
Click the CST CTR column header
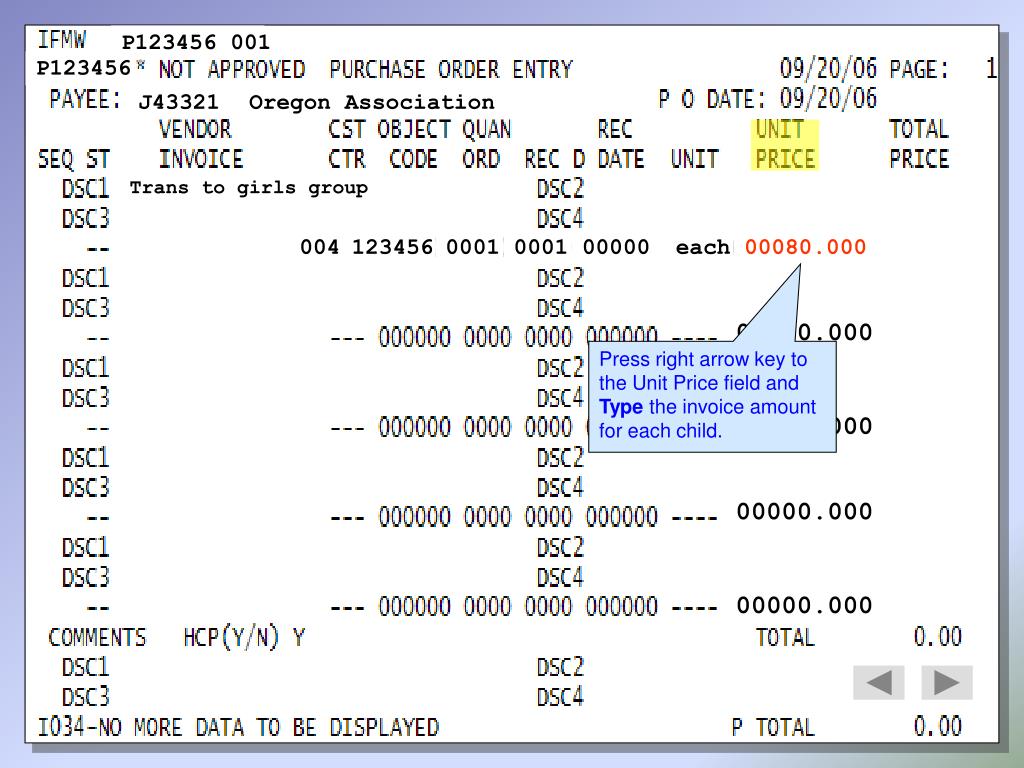347,144
